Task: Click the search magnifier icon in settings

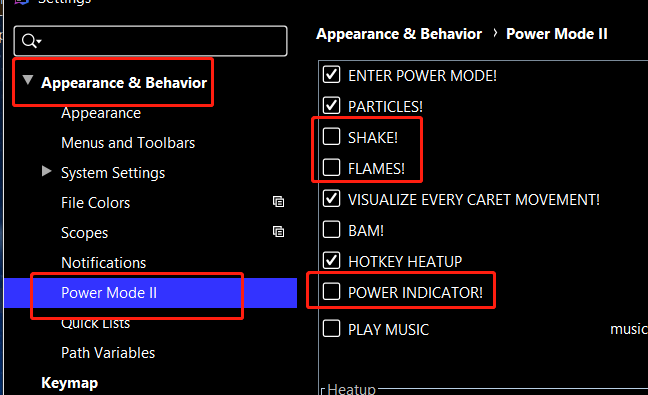Action: (31, 41)
